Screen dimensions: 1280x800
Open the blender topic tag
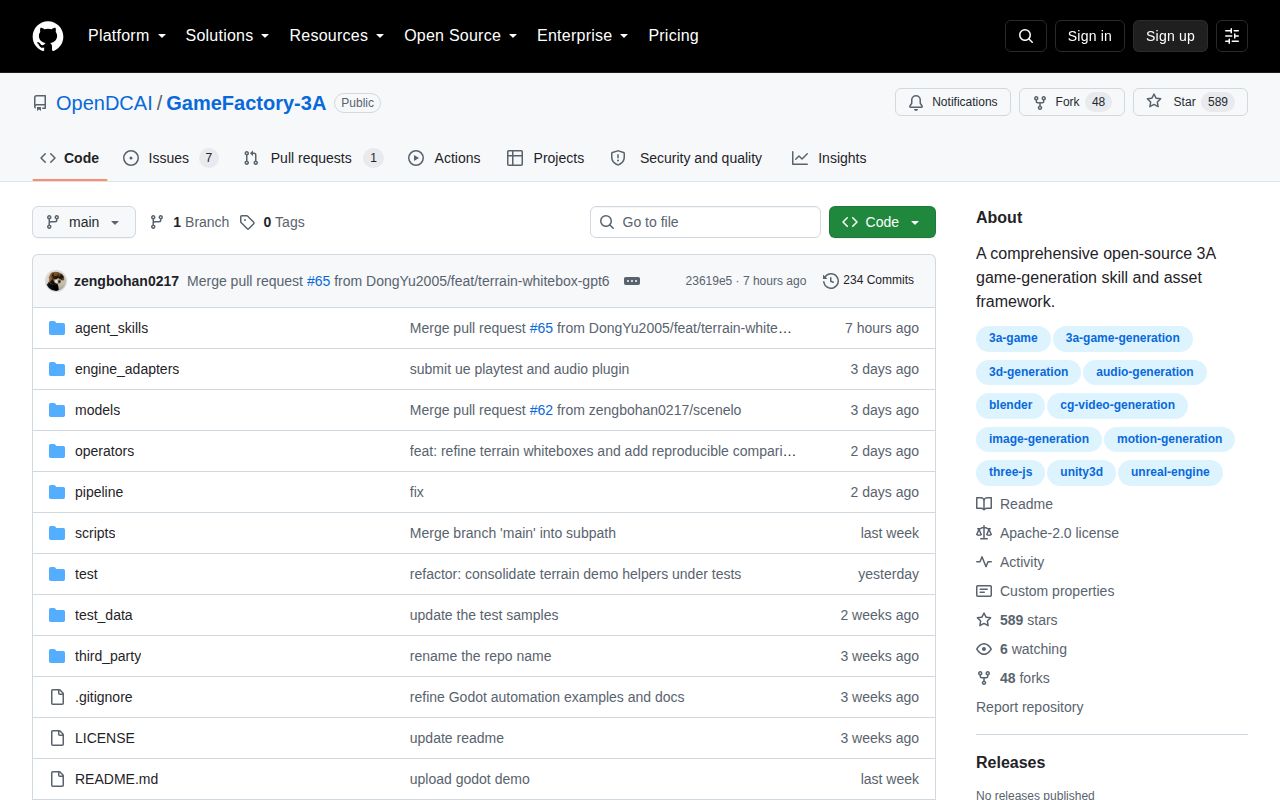point(1010,405)
